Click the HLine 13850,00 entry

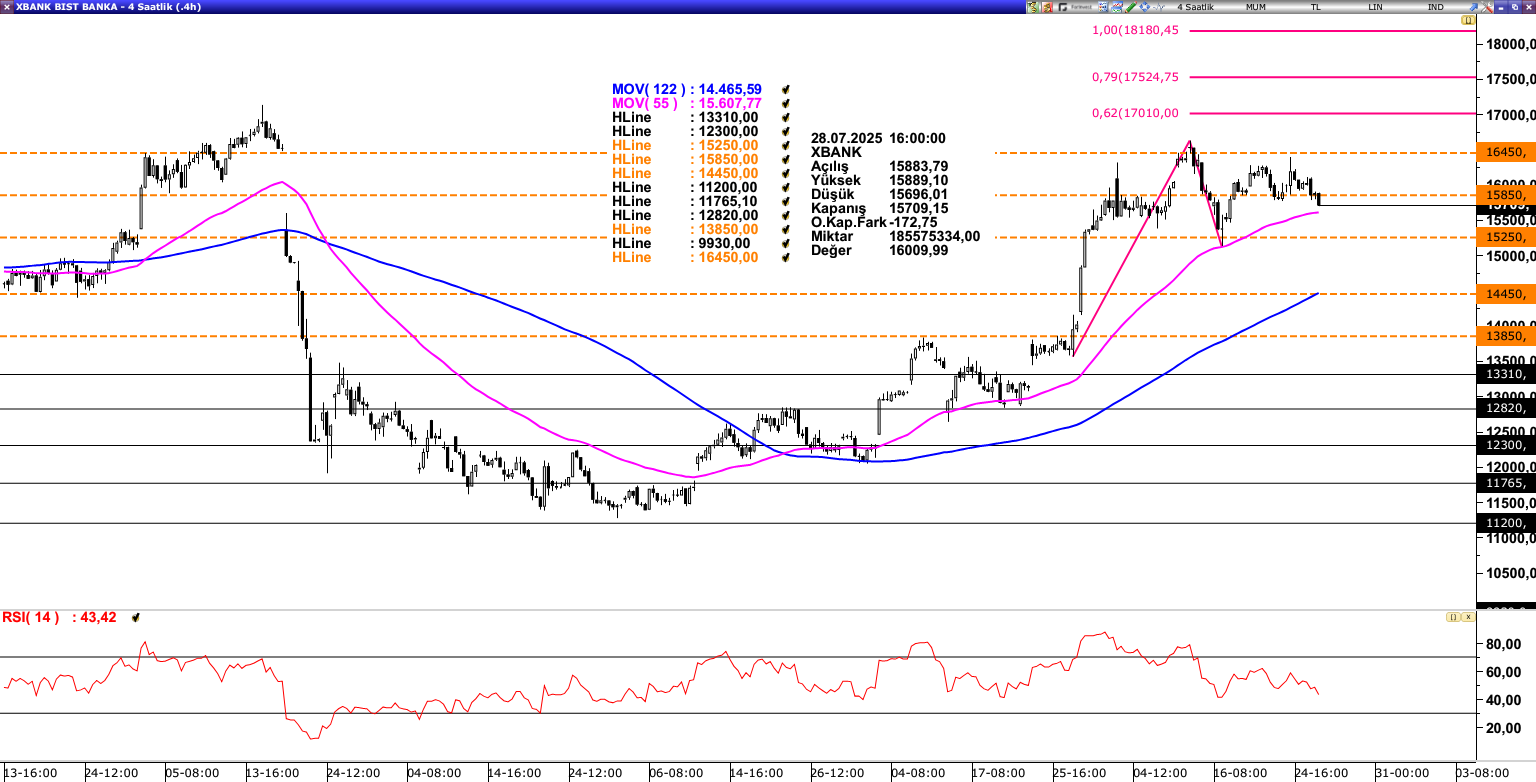click(685, 229)
